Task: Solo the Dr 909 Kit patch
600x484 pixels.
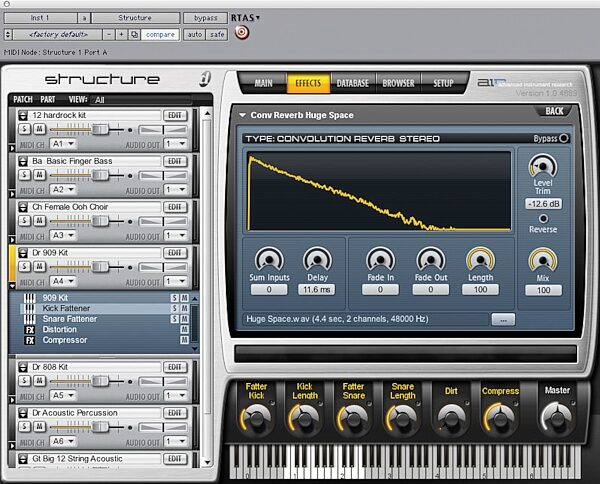Action: 24,266
